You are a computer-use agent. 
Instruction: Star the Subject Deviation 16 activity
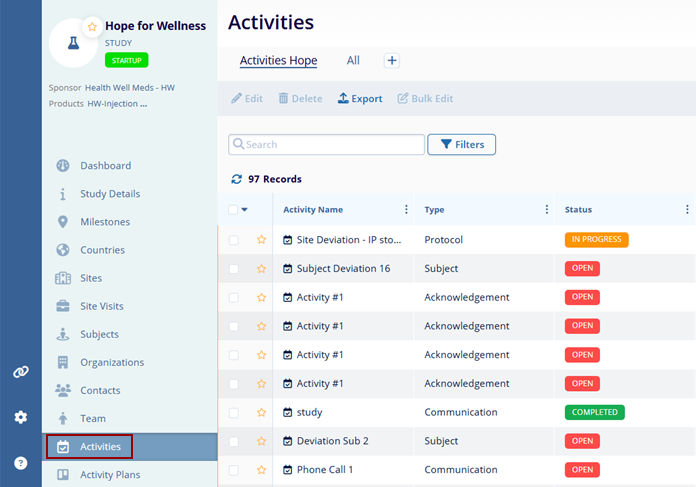coord(262,269)
